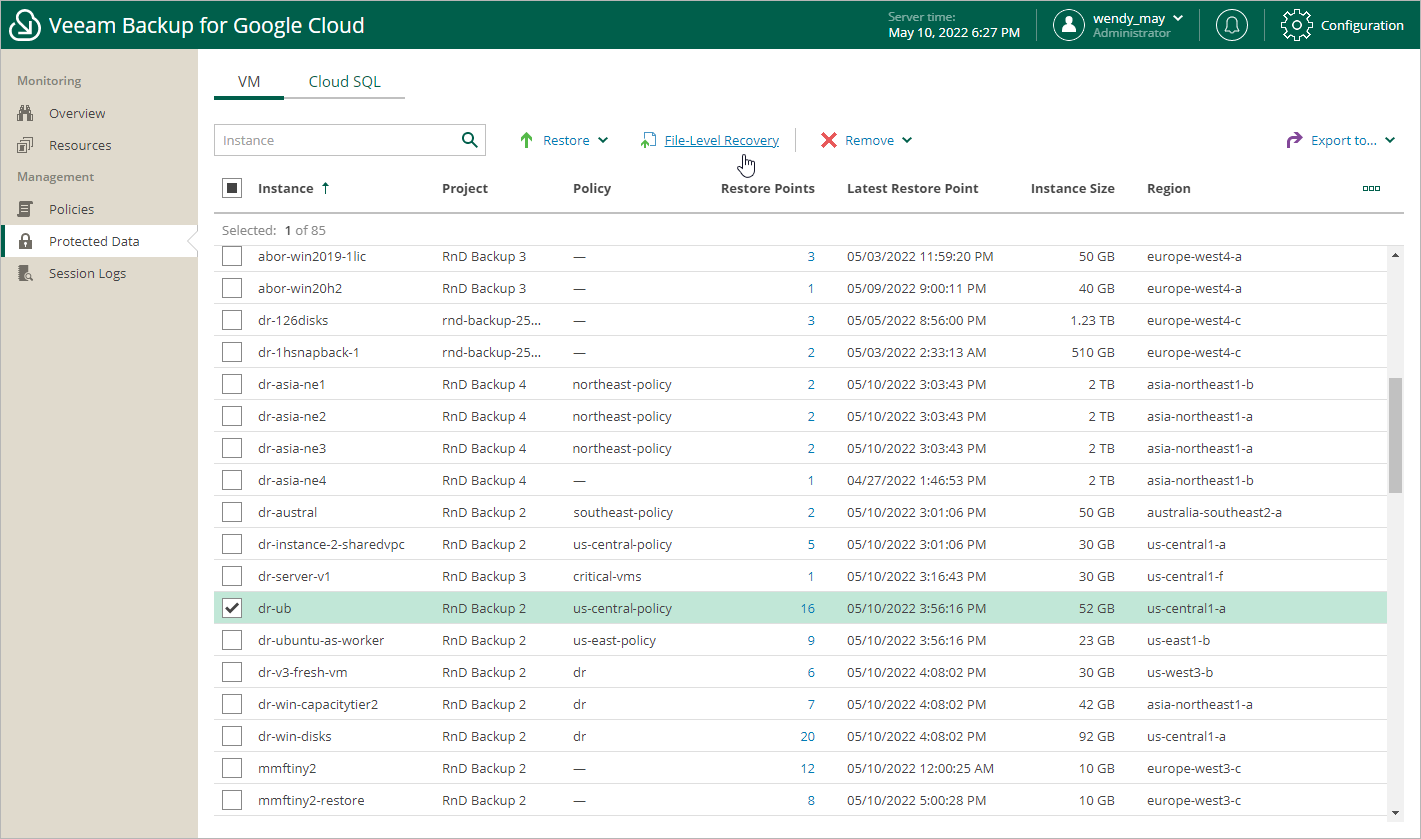The image size is (1421, 839).
Task: Expand the Restore dropdown arrow
Action: pyautogui.click(x=603, y=140)
